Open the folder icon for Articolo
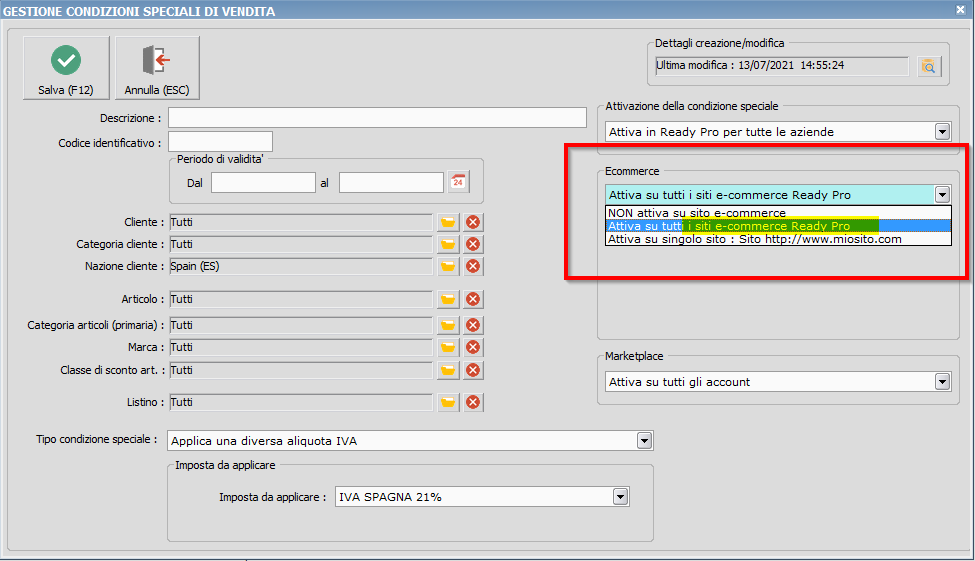975x561 pixels. point(448,299)
